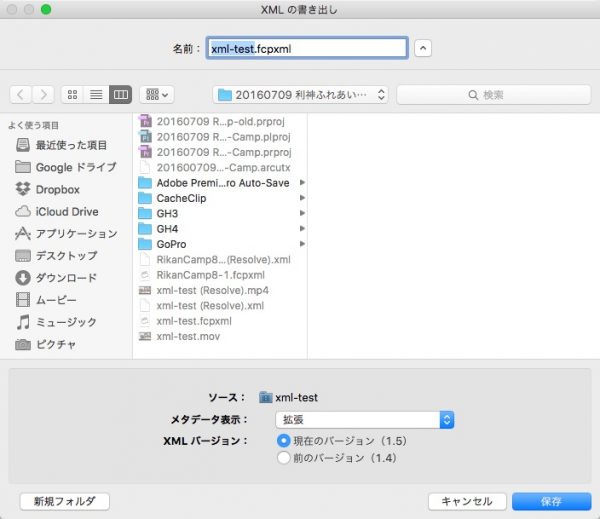The image size is (600, 519).
Task: Click the 保存 button
Action: tap(551, 501)
